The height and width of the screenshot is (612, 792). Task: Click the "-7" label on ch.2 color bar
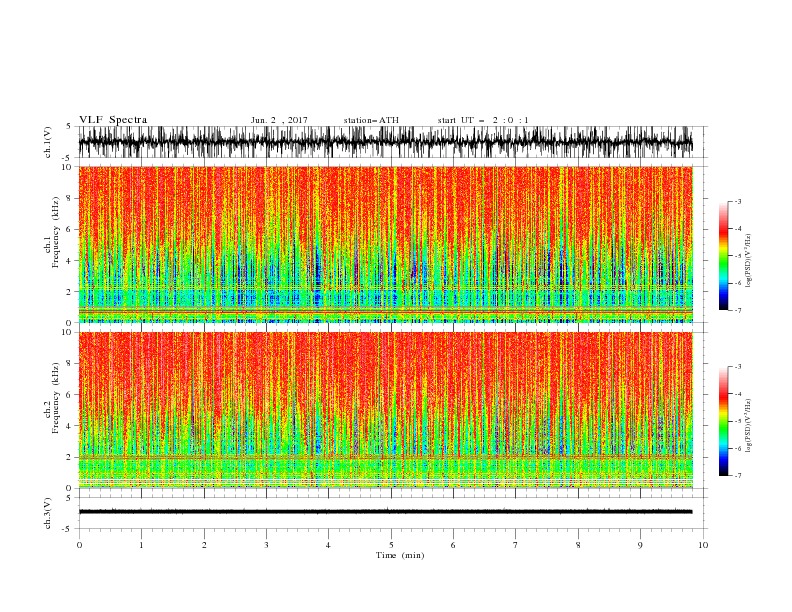[737, 475]
